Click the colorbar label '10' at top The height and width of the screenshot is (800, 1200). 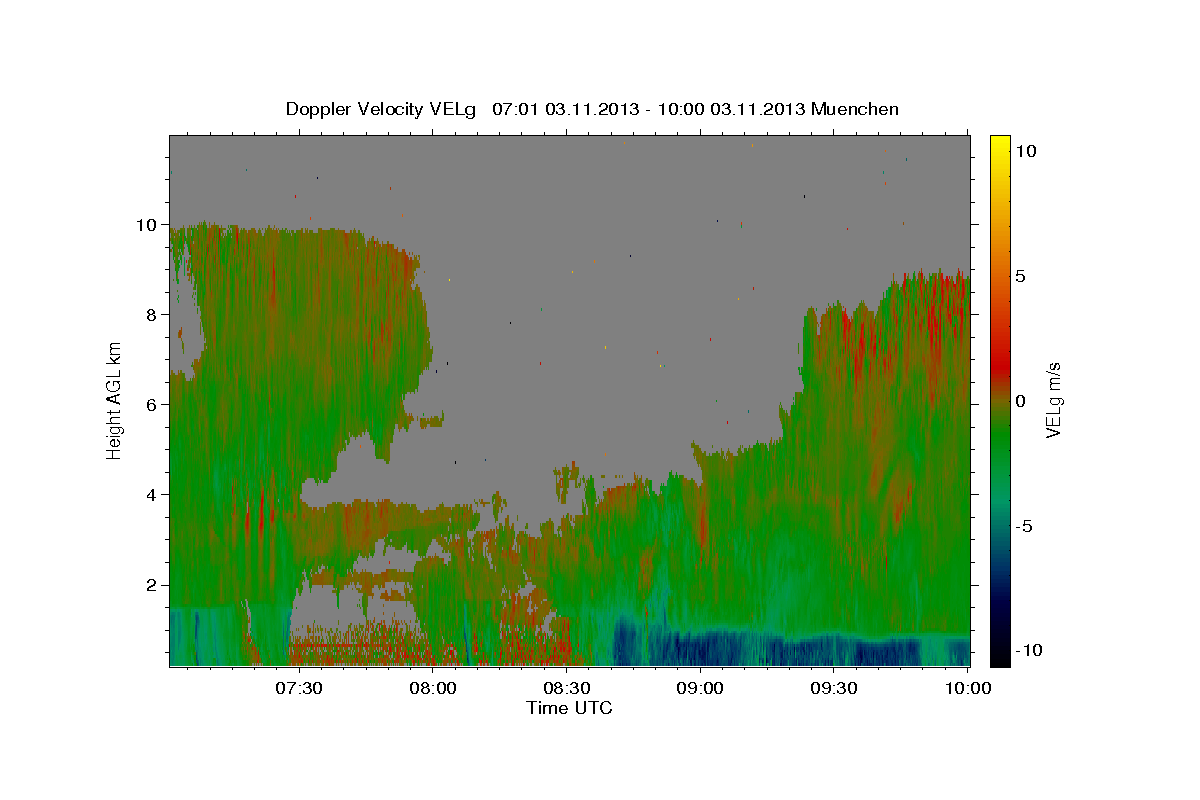(1025, 150)
